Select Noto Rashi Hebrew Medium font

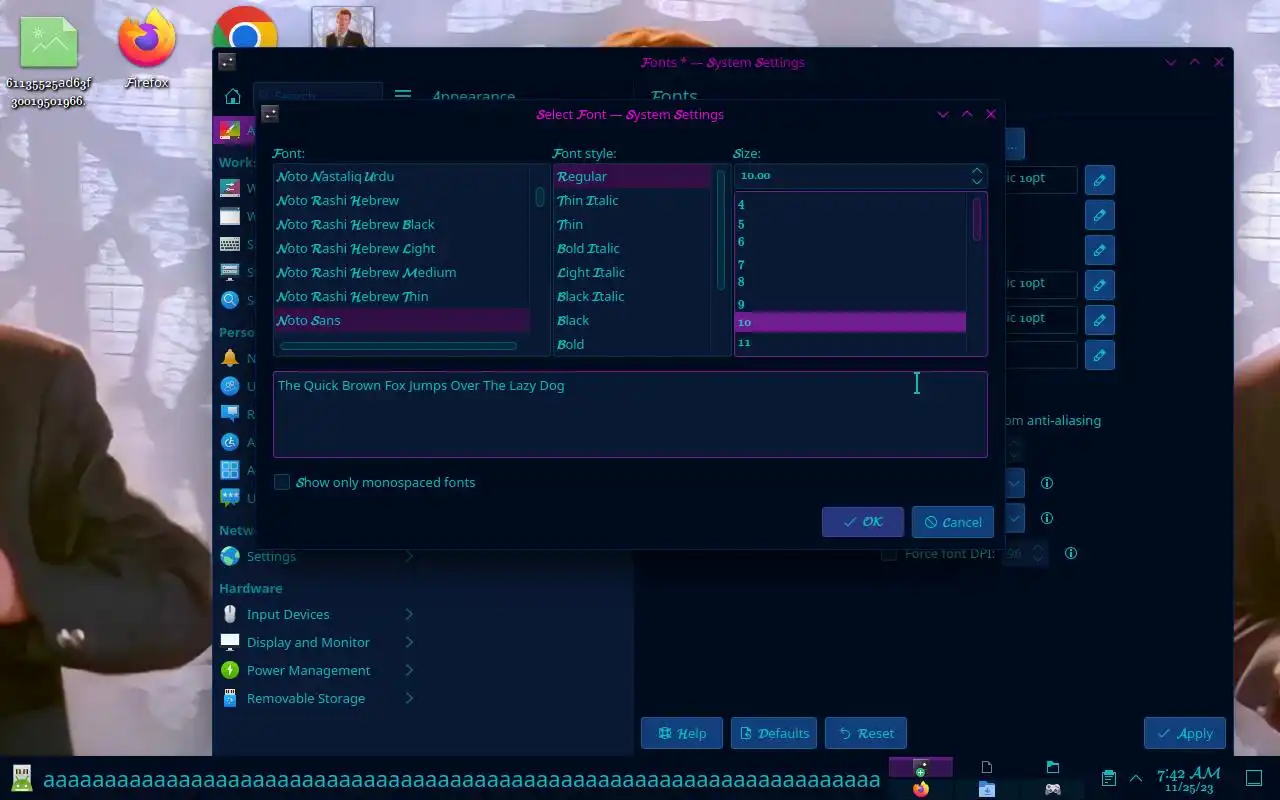click(x=402, y=272)
